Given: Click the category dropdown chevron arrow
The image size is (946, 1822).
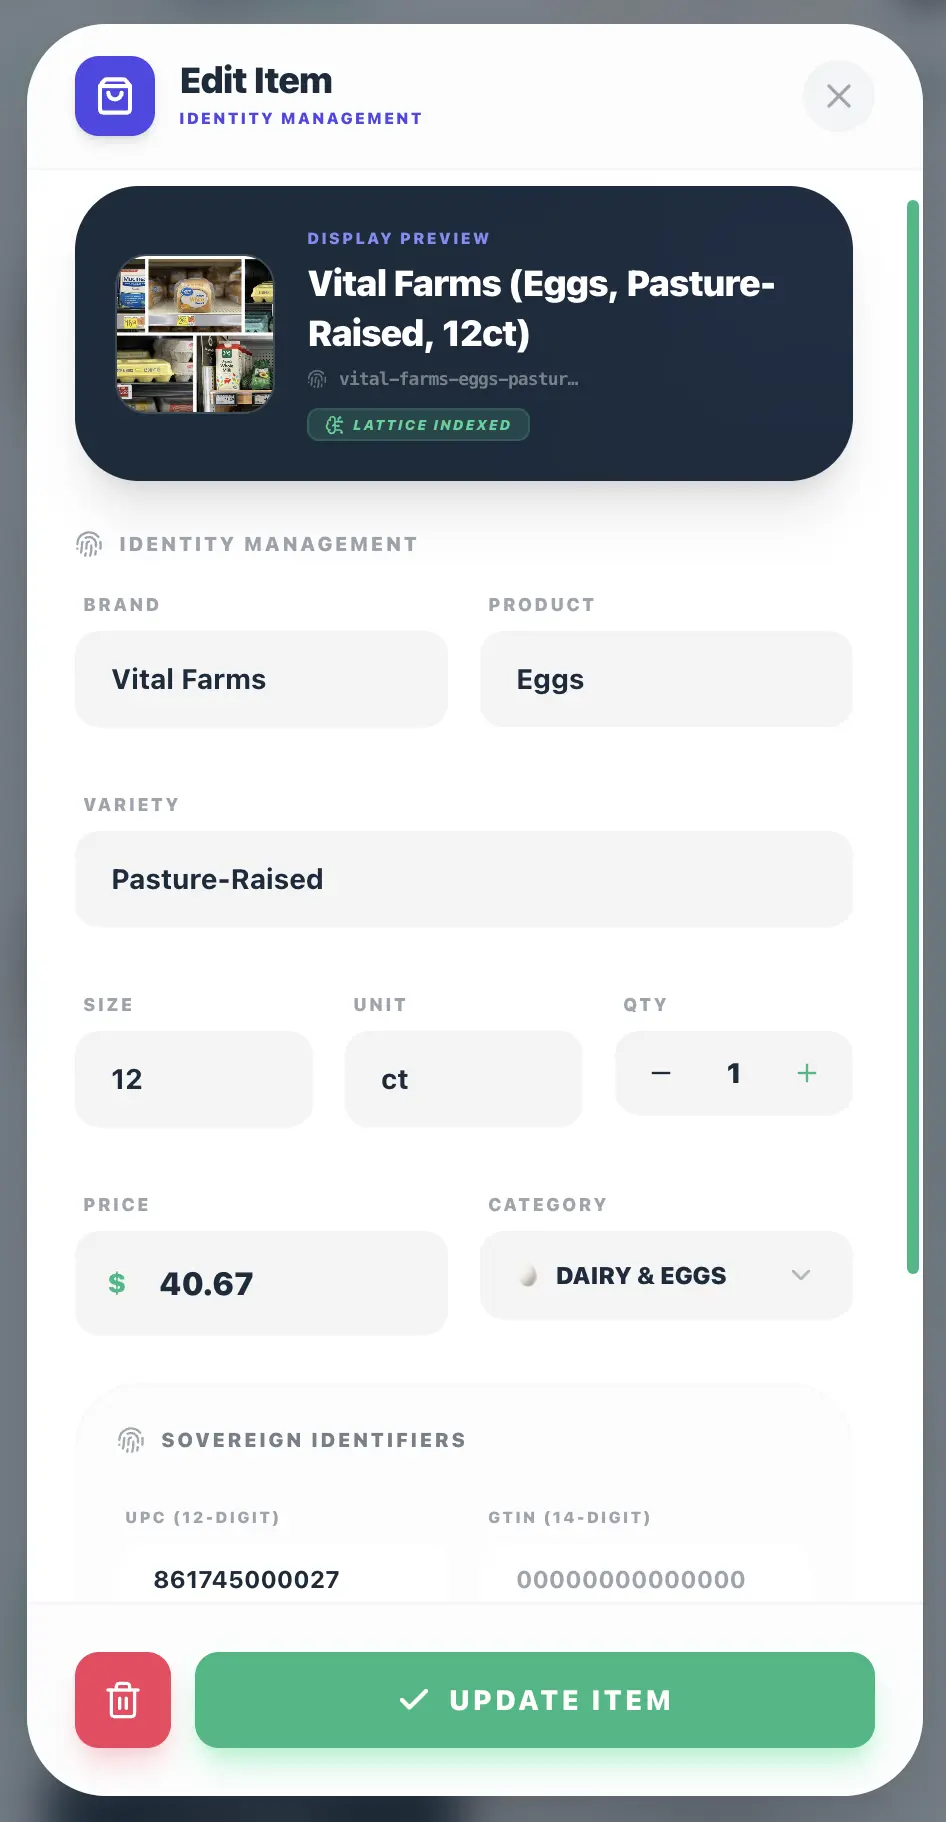Looking at the screenshot, I should click(801, 1275).
